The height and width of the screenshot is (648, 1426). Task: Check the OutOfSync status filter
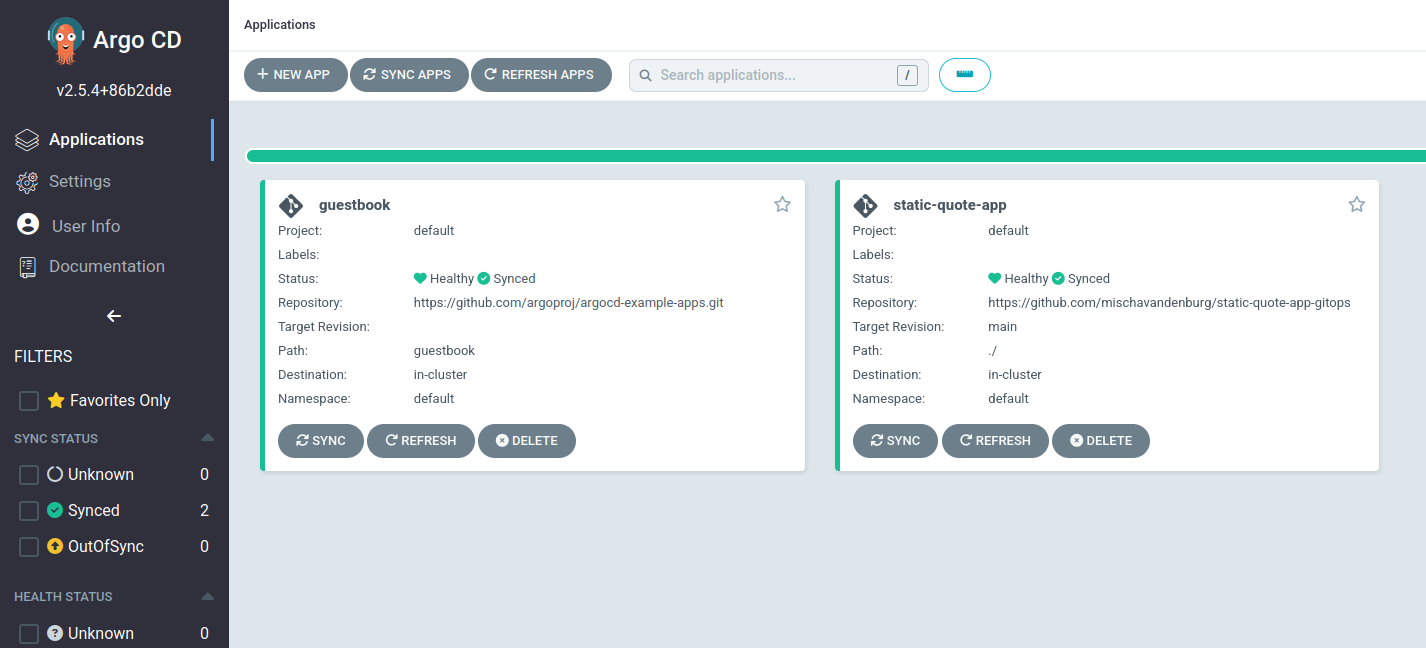pos(28,546)
